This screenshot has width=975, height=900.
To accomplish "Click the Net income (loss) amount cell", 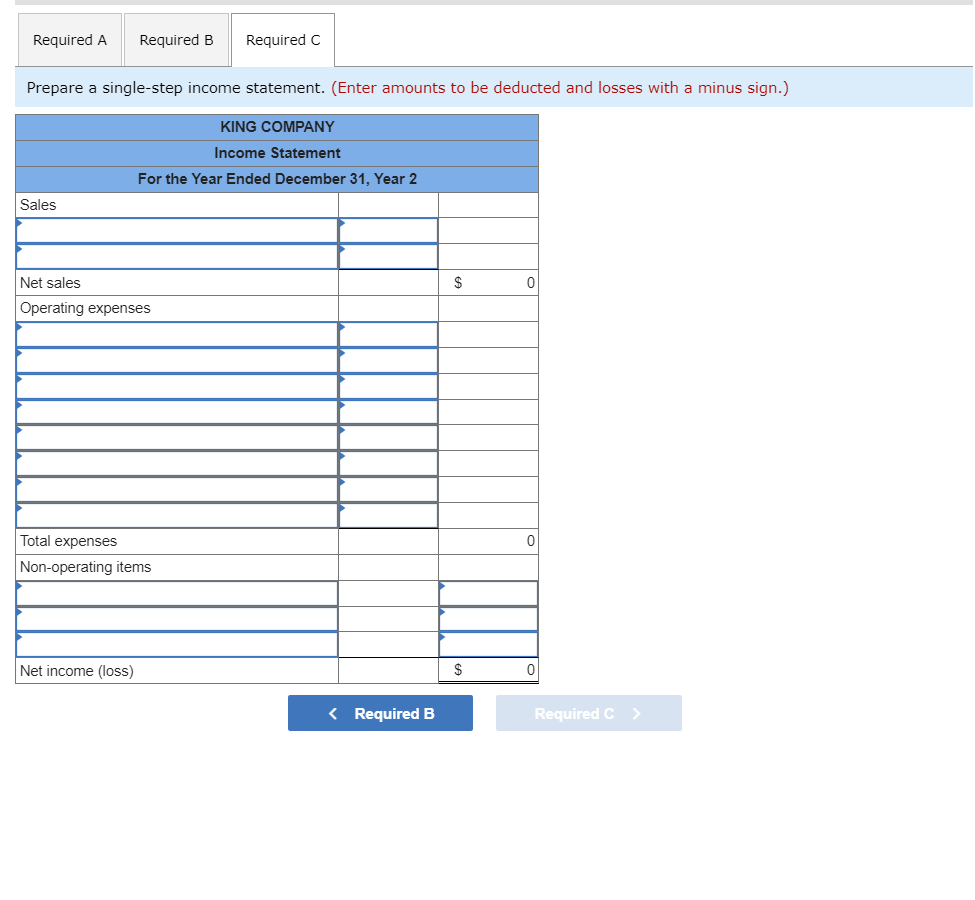I will (x=488, y=670).
